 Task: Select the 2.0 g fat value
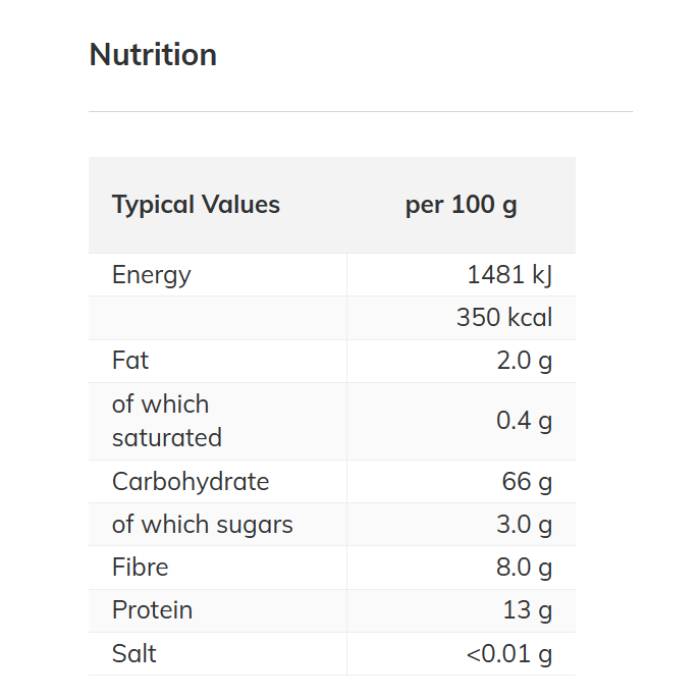524,361
